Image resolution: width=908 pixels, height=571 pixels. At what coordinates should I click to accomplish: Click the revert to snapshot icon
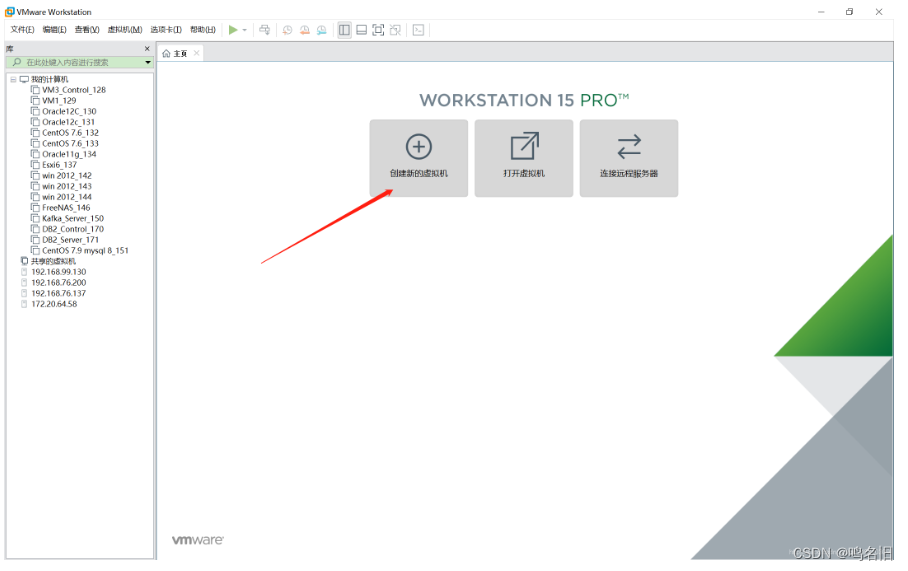(305, 30)
